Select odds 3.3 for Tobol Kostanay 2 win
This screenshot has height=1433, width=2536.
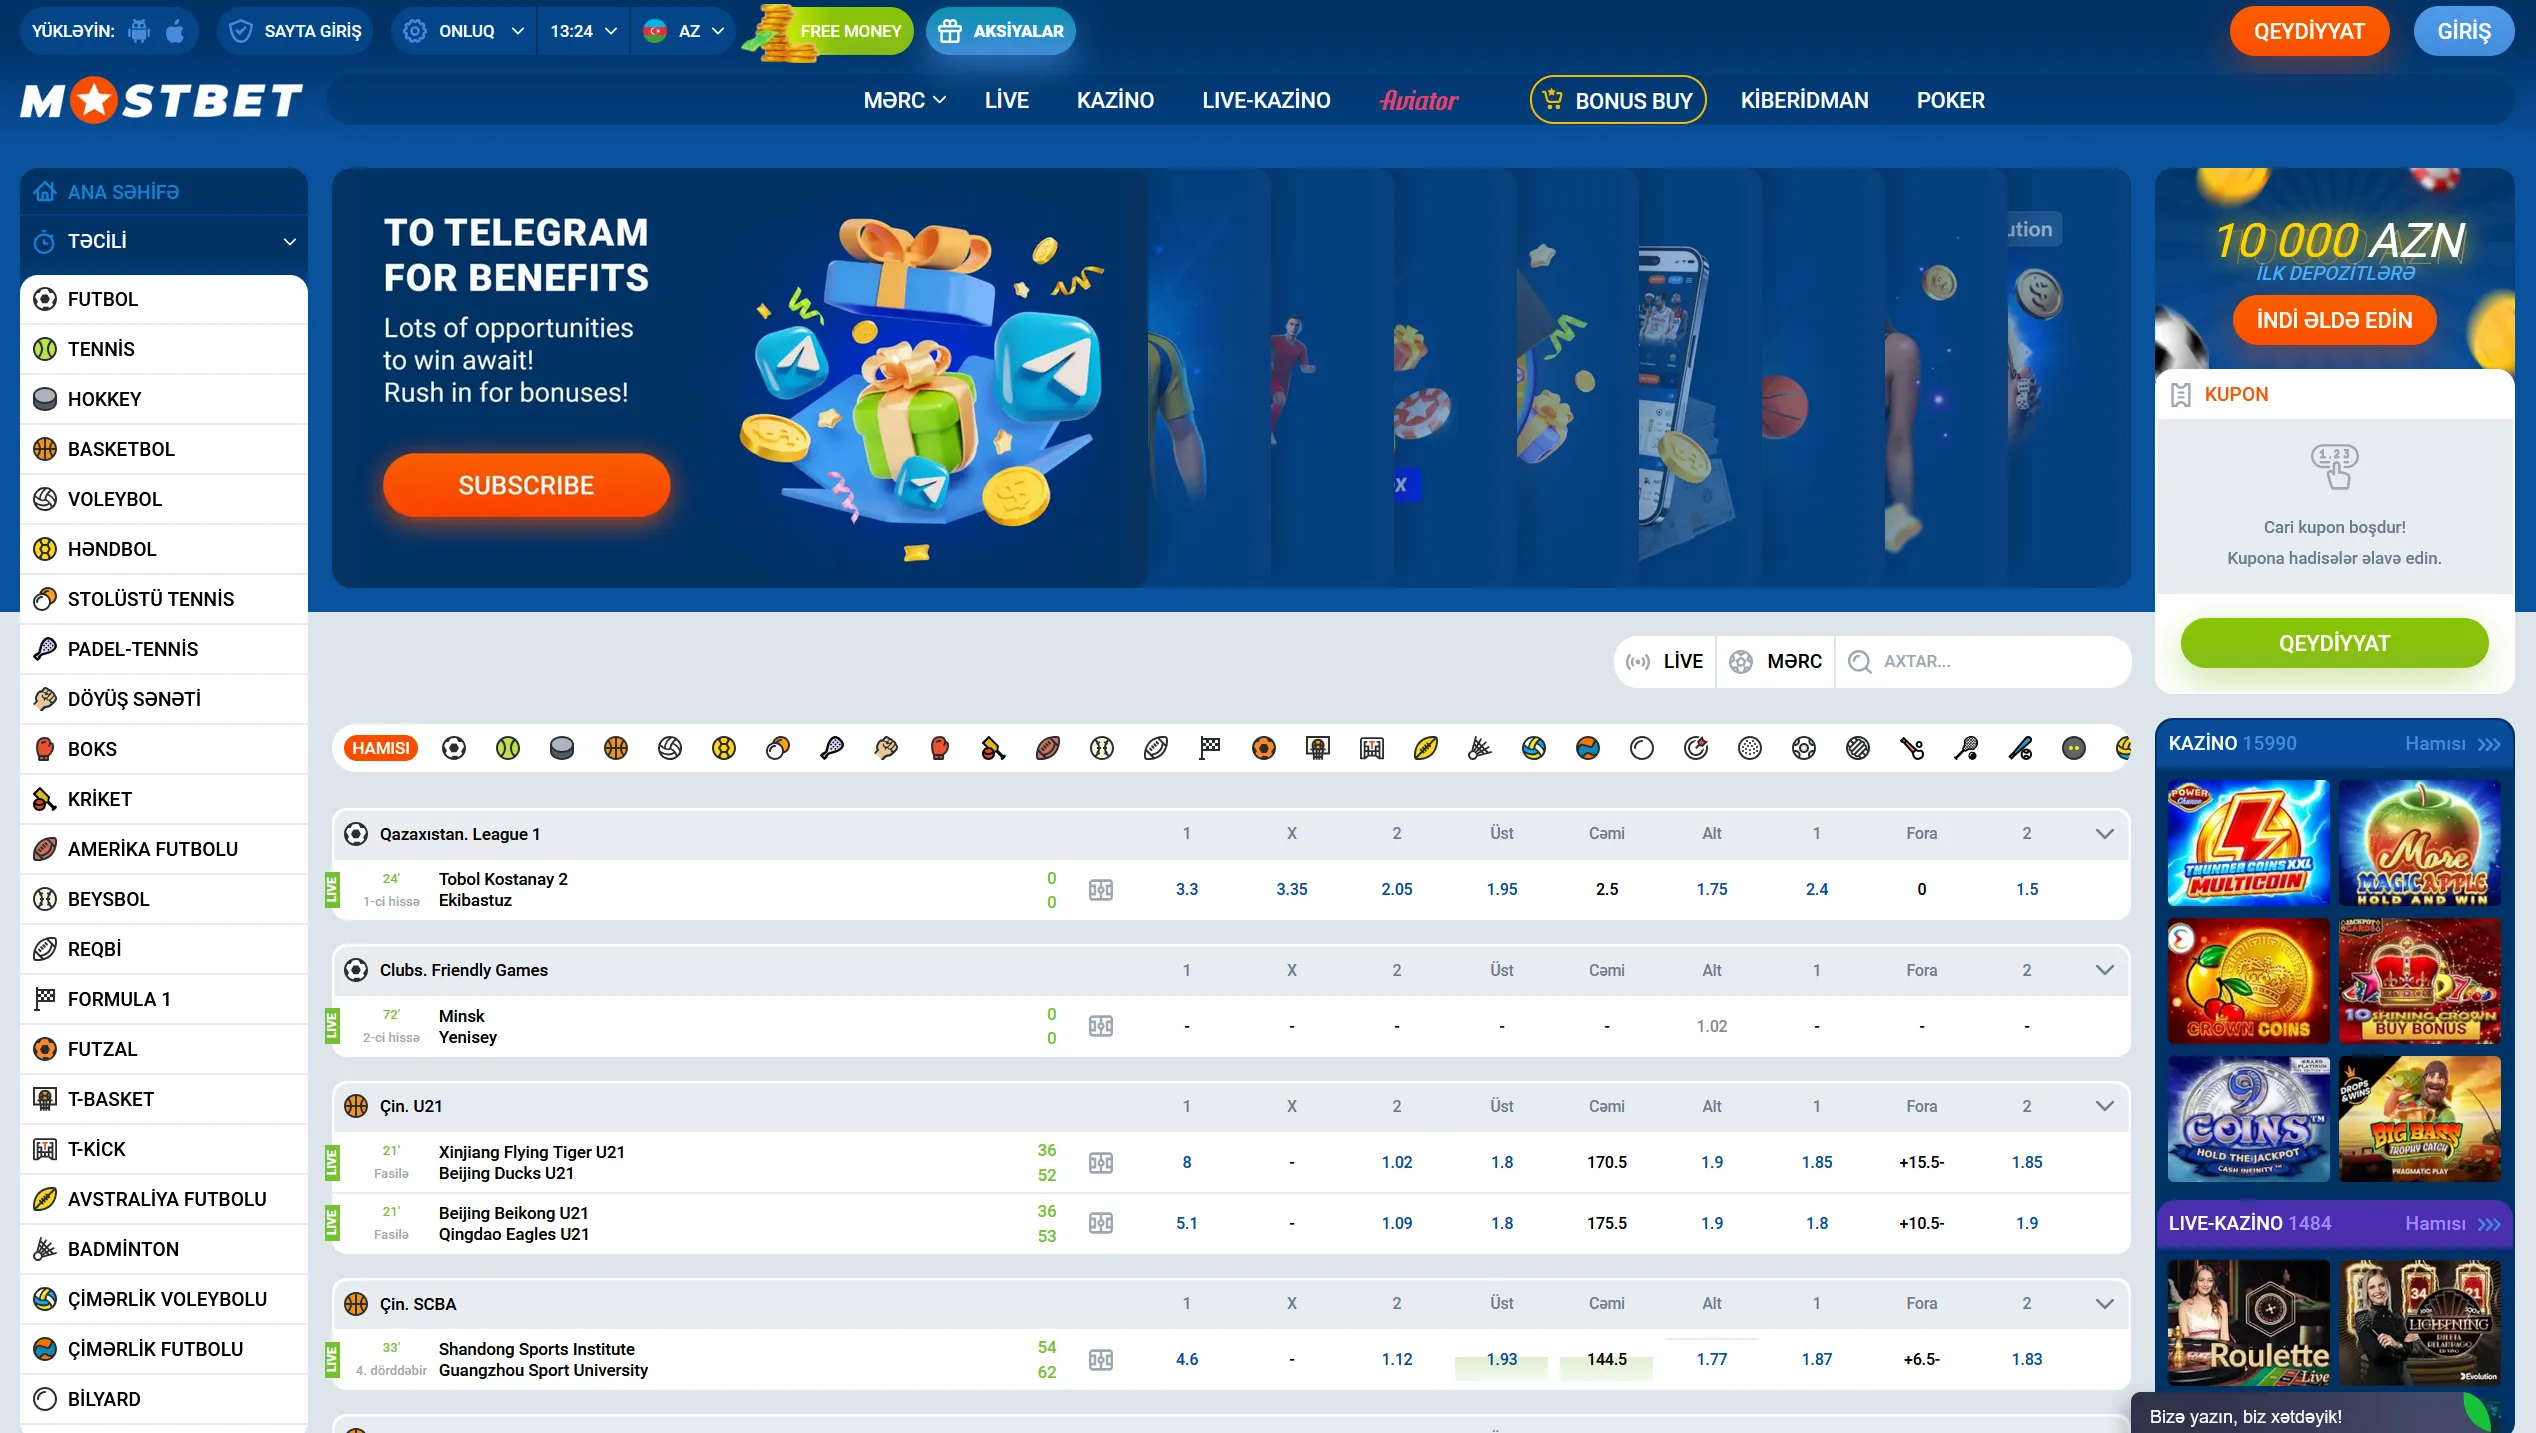click(1187, 890)
